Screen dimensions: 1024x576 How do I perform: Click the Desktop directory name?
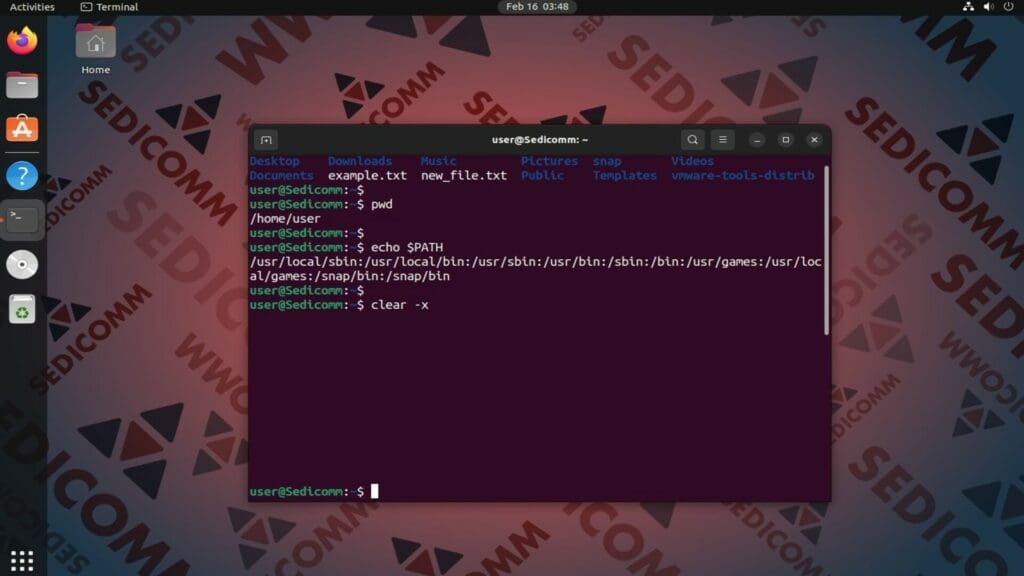pyautogui.click(x=274, y=161)
